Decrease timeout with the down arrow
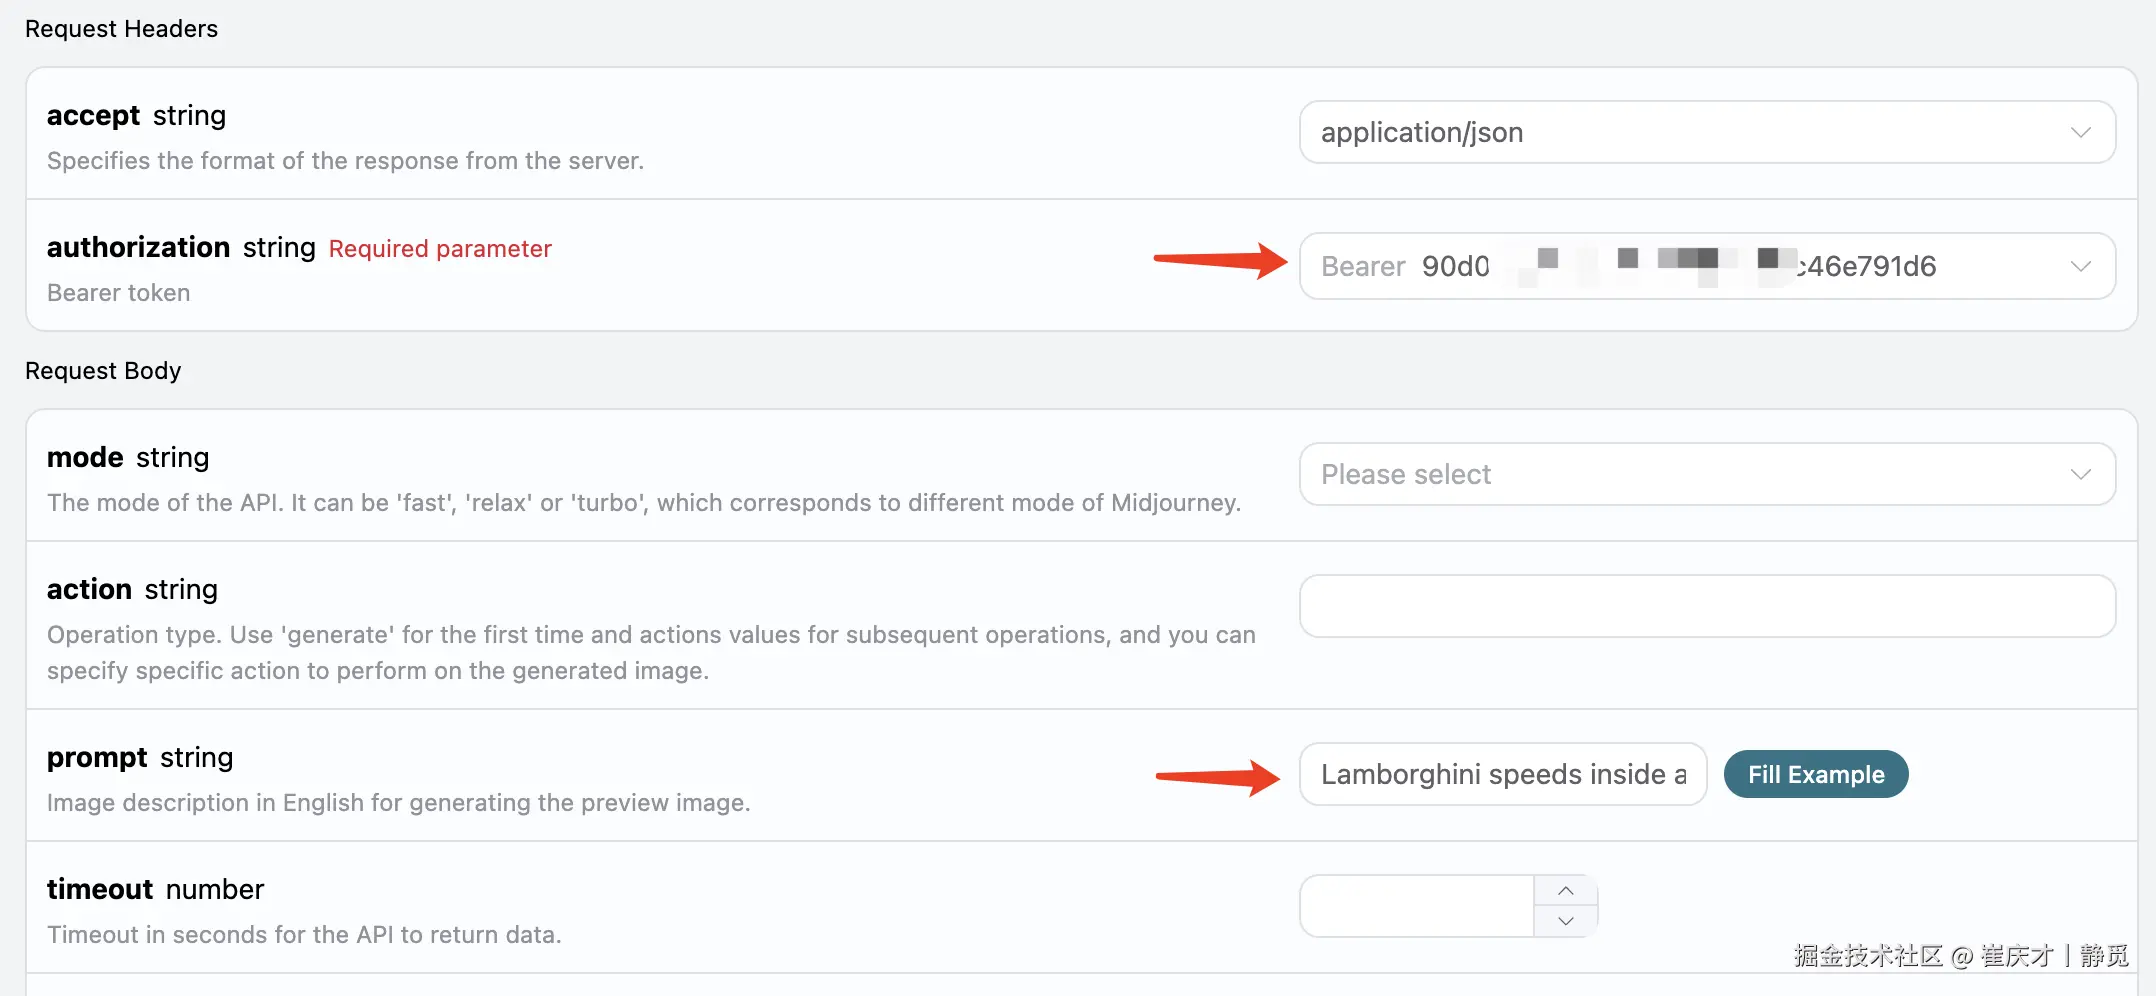 coord(1566,921)
